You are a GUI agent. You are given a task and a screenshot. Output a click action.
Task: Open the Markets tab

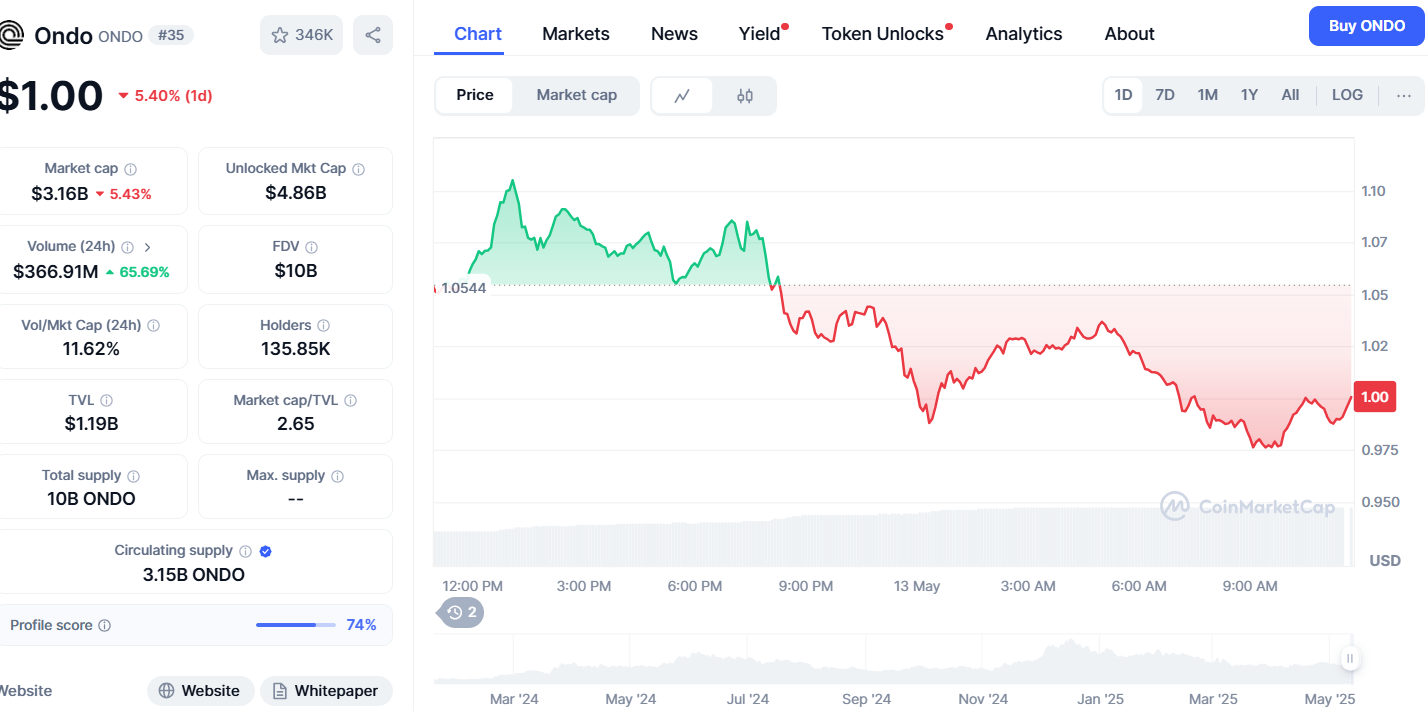(x=575, y=34)
